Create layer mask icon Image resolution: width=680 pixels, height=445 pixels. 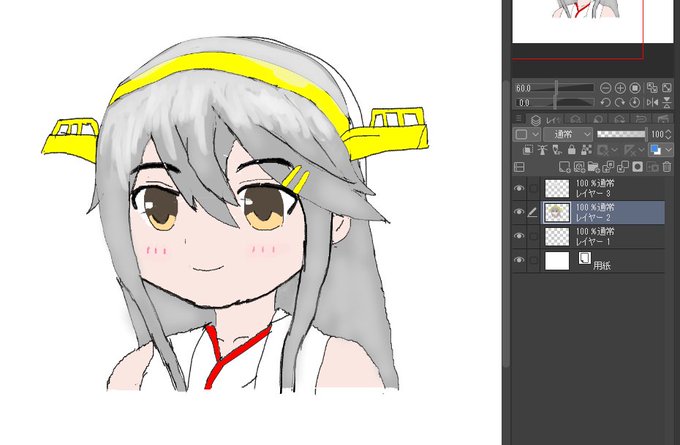pyautogui.click(x=637, y=167)
